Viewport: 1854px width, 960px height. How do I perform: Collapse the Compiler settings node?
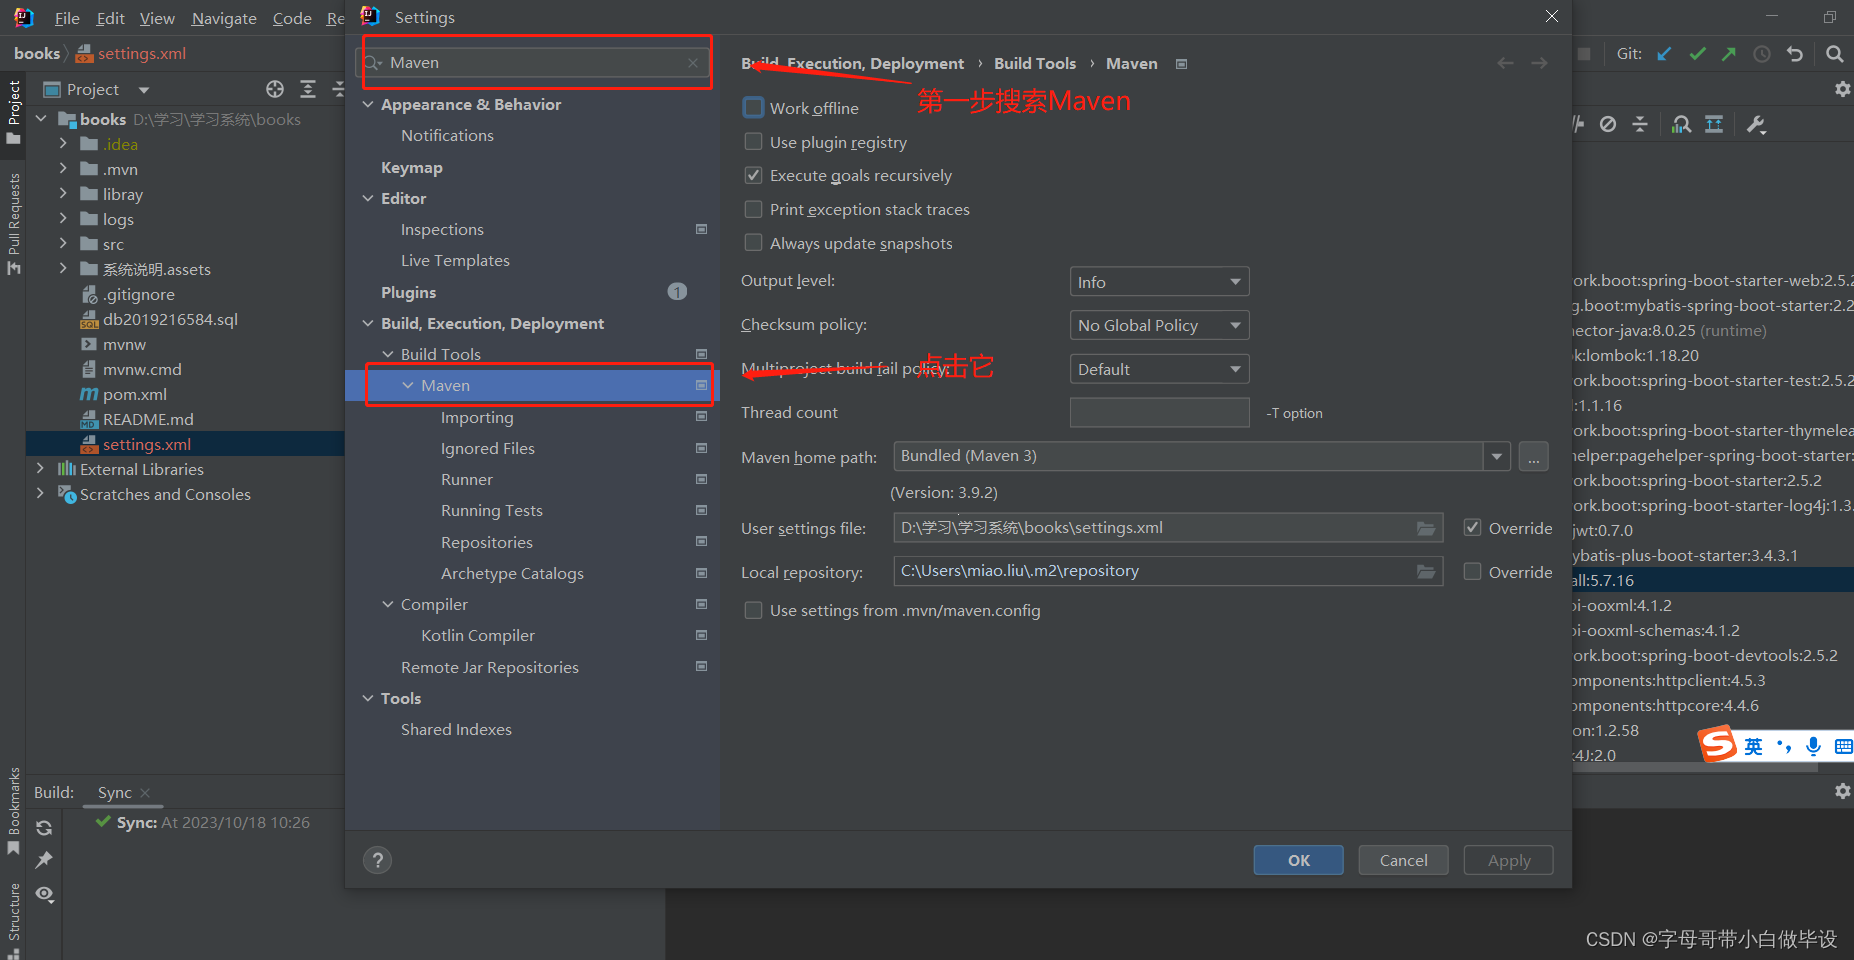coord(388,604)
